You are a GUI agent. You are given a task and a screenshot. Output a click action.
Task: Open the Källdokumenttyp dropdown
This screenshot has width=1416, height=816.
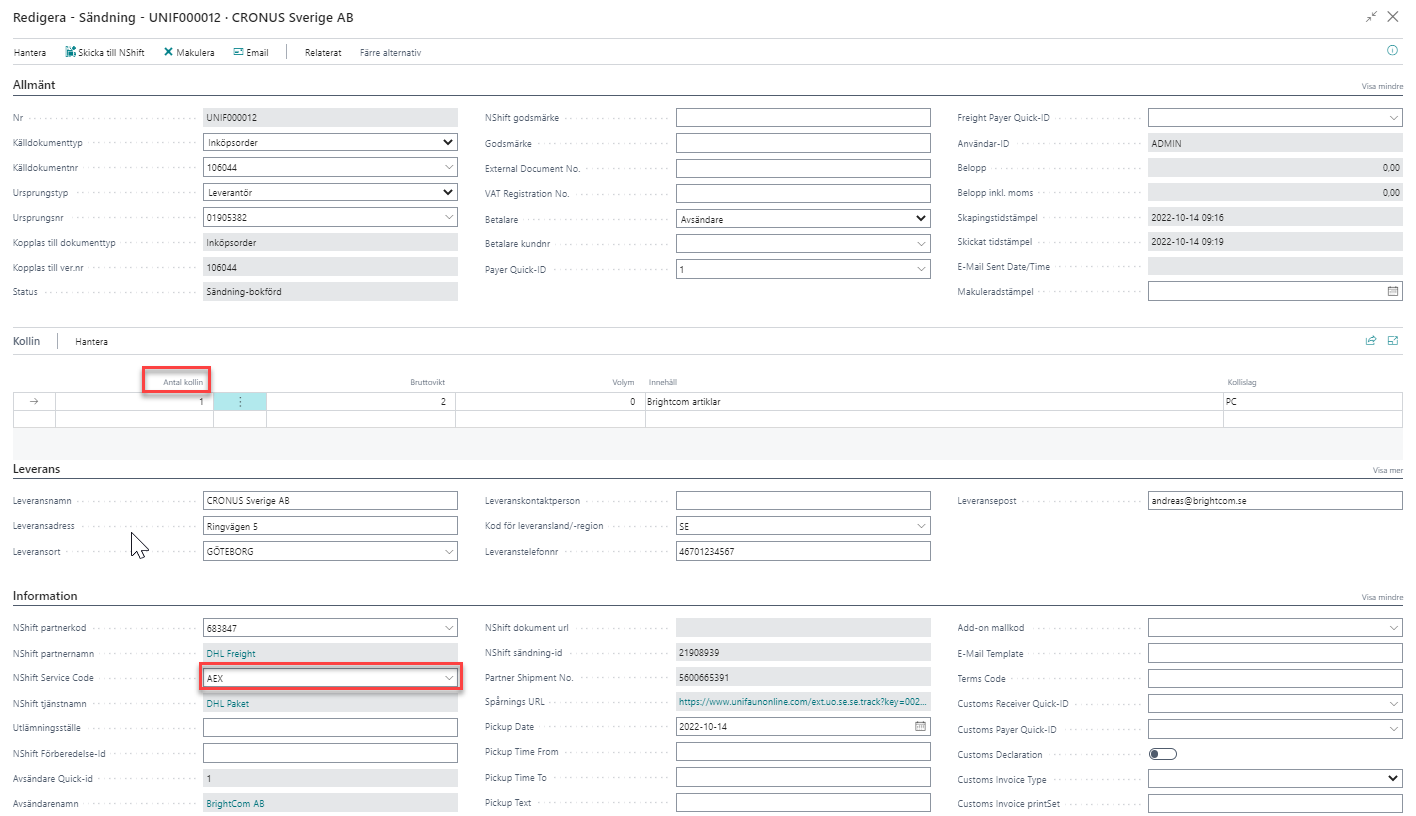click(x=448, y=143)
